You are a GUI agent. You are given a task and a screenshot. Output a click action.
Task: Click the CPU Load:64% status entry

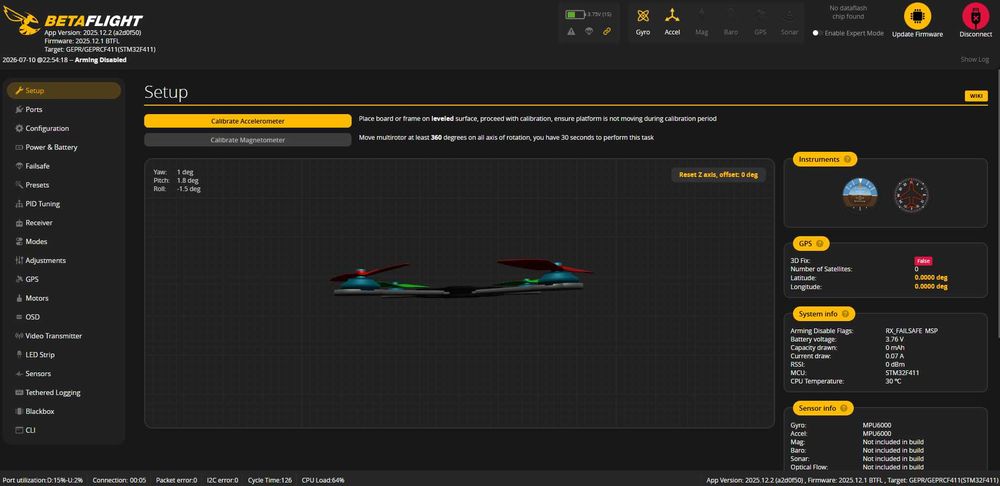(x=323, y=480)
